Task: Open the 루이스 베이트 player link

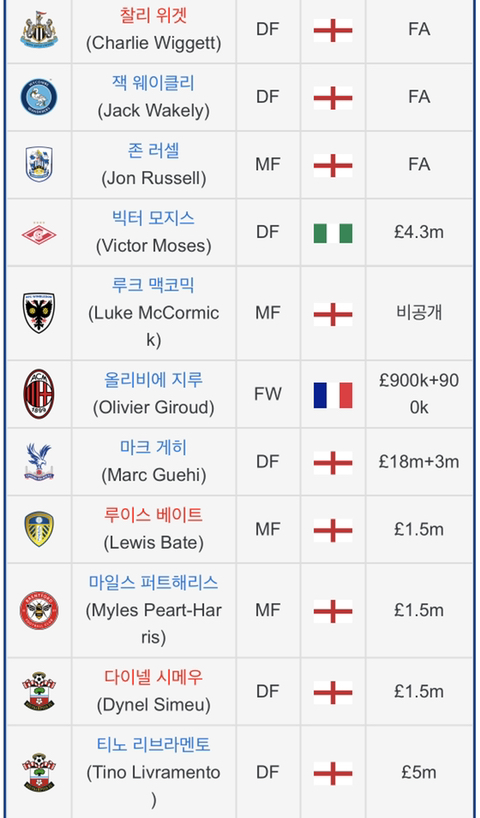Action: pyautogui.click(x=153, y=515)
